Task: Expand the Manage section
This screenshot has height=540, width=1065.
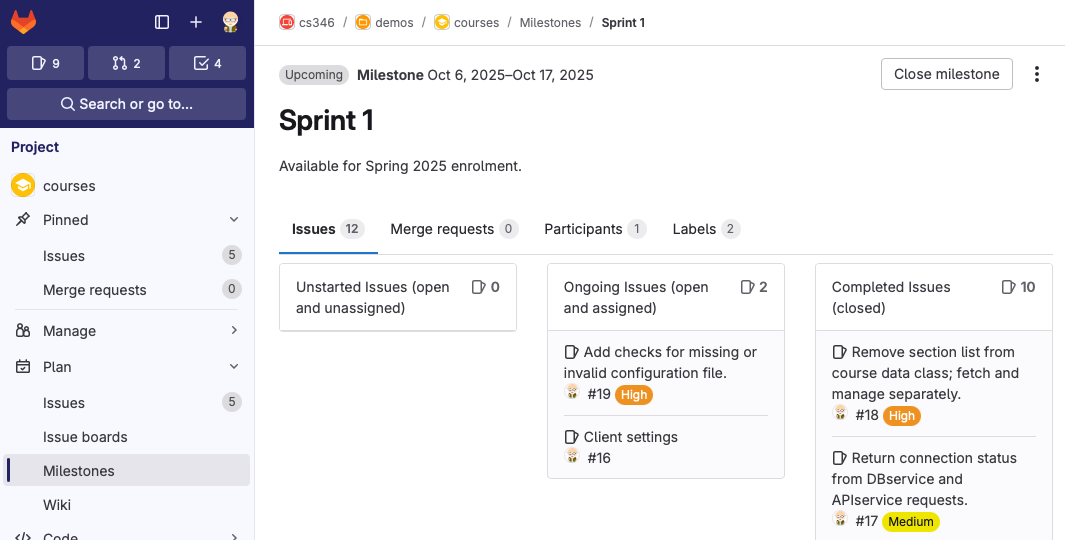Action: pos(234,331)
